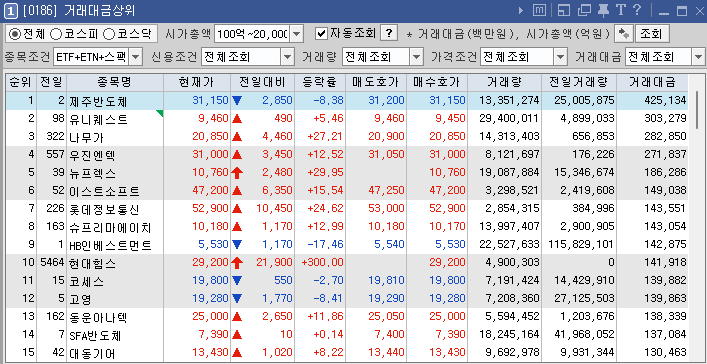This screenshot has width=707, height=364.
Task: Sort by 종목명 column header
Action: [x=115, y=82]
